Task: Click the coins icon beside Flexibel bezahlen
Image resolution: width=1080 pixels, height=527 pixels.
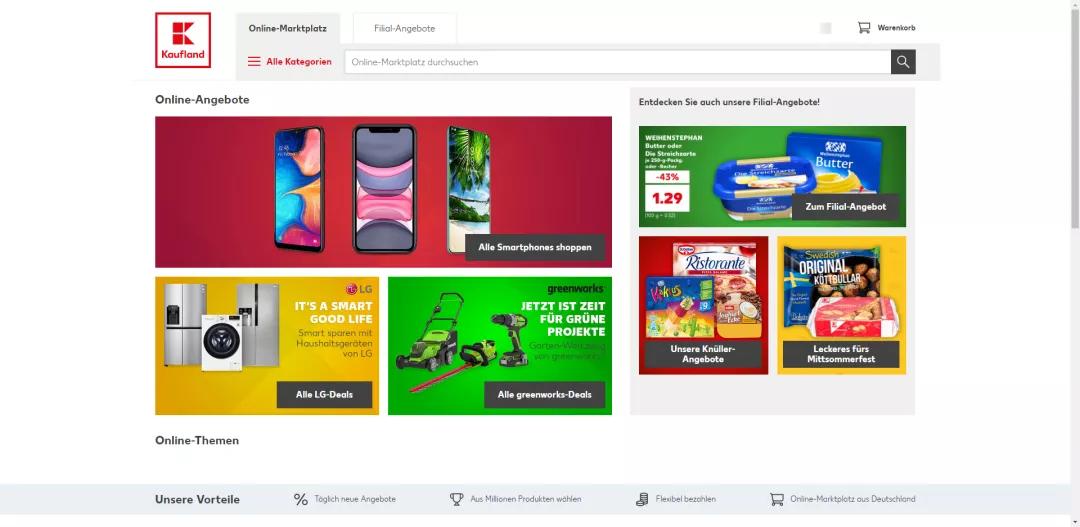Action: click(642, 499)
